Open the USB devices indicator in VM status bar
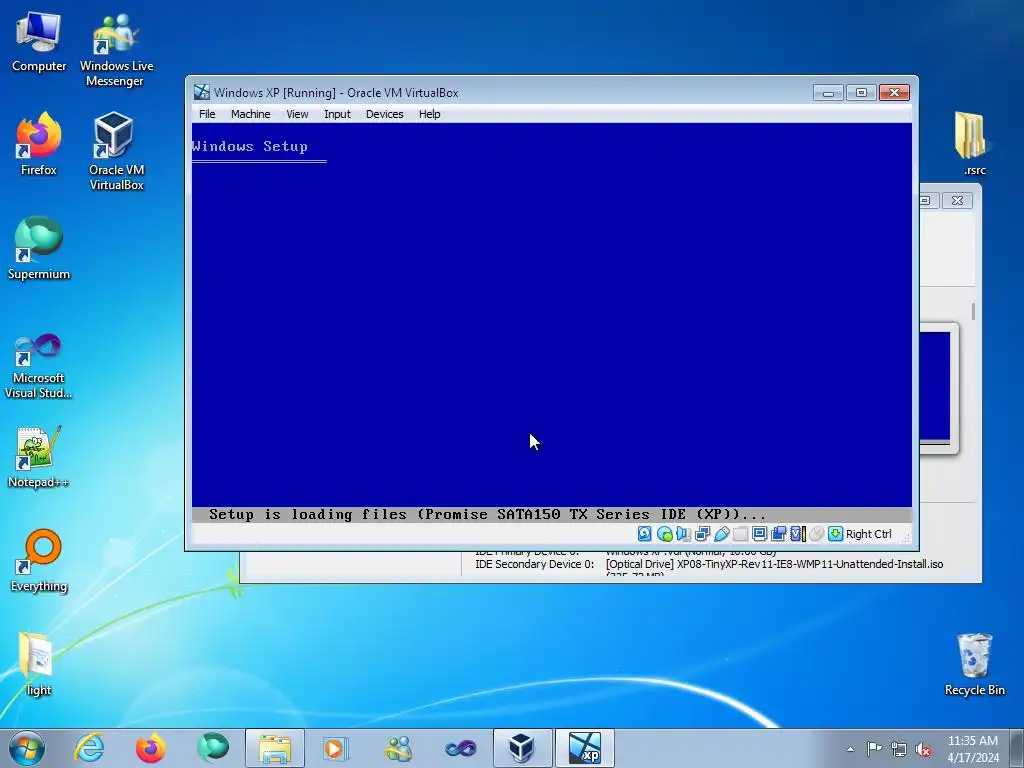Screen dimensions: 1024x768 [x=722, y=534]
